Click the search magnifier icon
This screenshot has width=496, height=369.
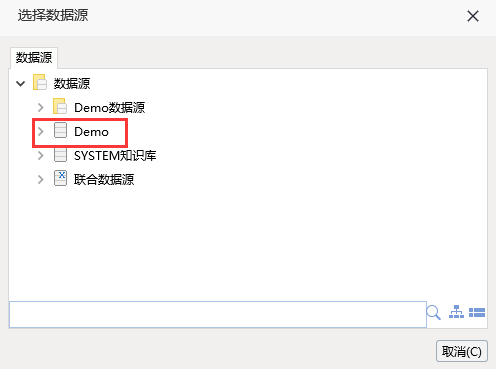coord(433,313)
